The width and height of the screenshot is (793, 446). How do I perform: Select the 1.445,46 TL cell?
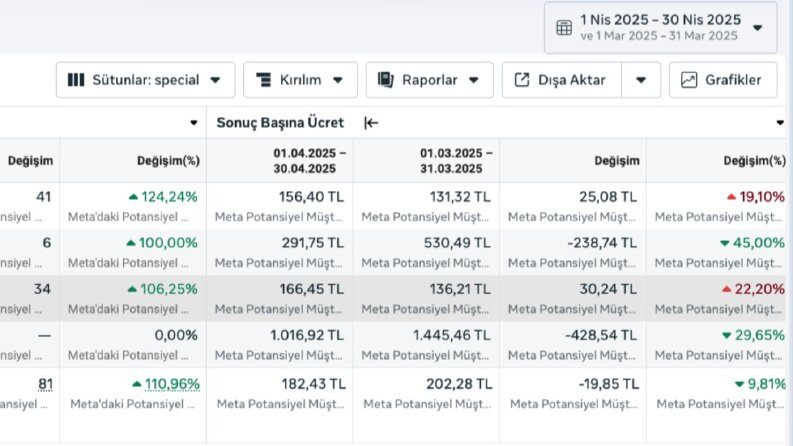pos(426,345)
